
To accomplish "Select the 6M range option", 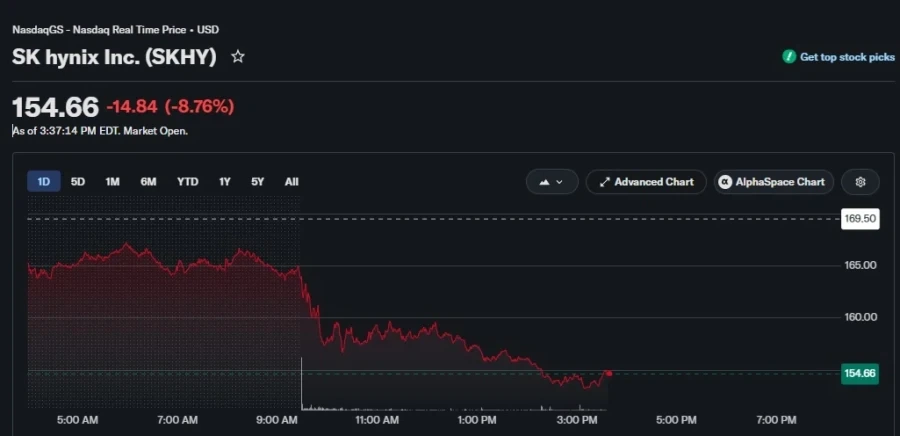I will (x=148, y=182).
